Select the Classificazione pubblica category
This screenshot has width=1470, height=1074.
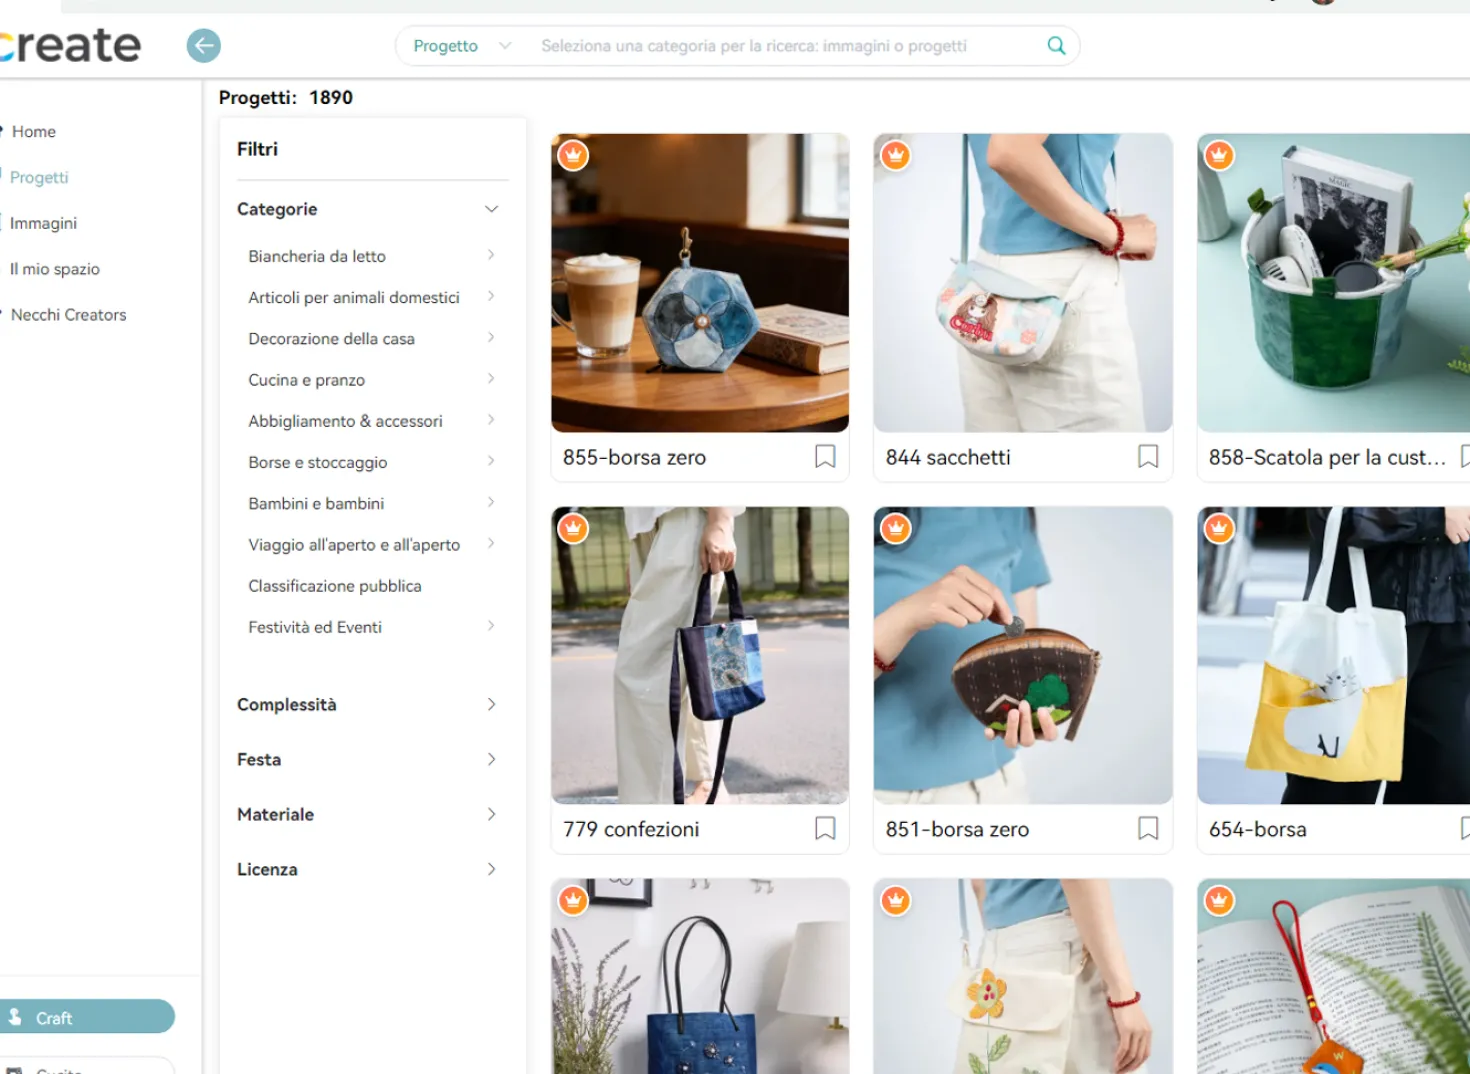point(335,586)
